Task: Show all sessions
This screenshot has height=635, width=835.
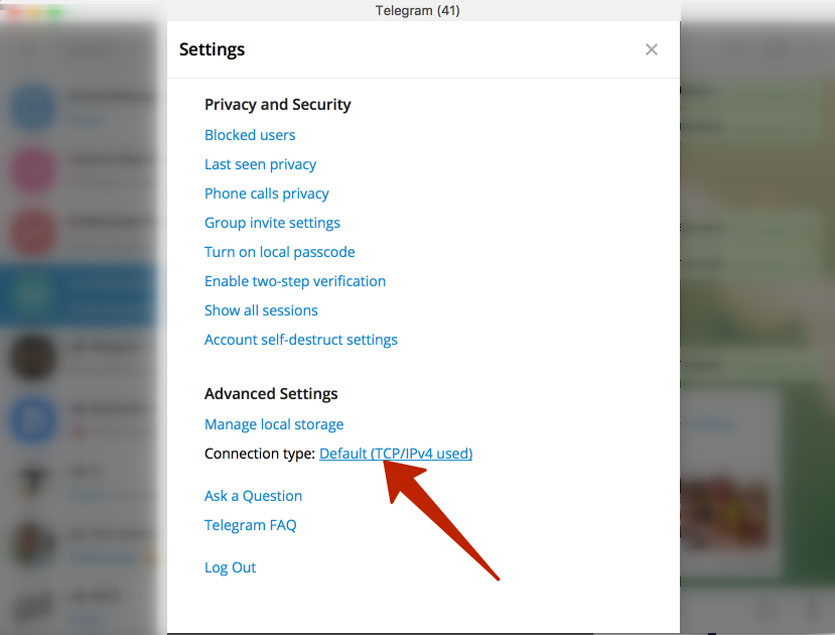Action: 261,311
